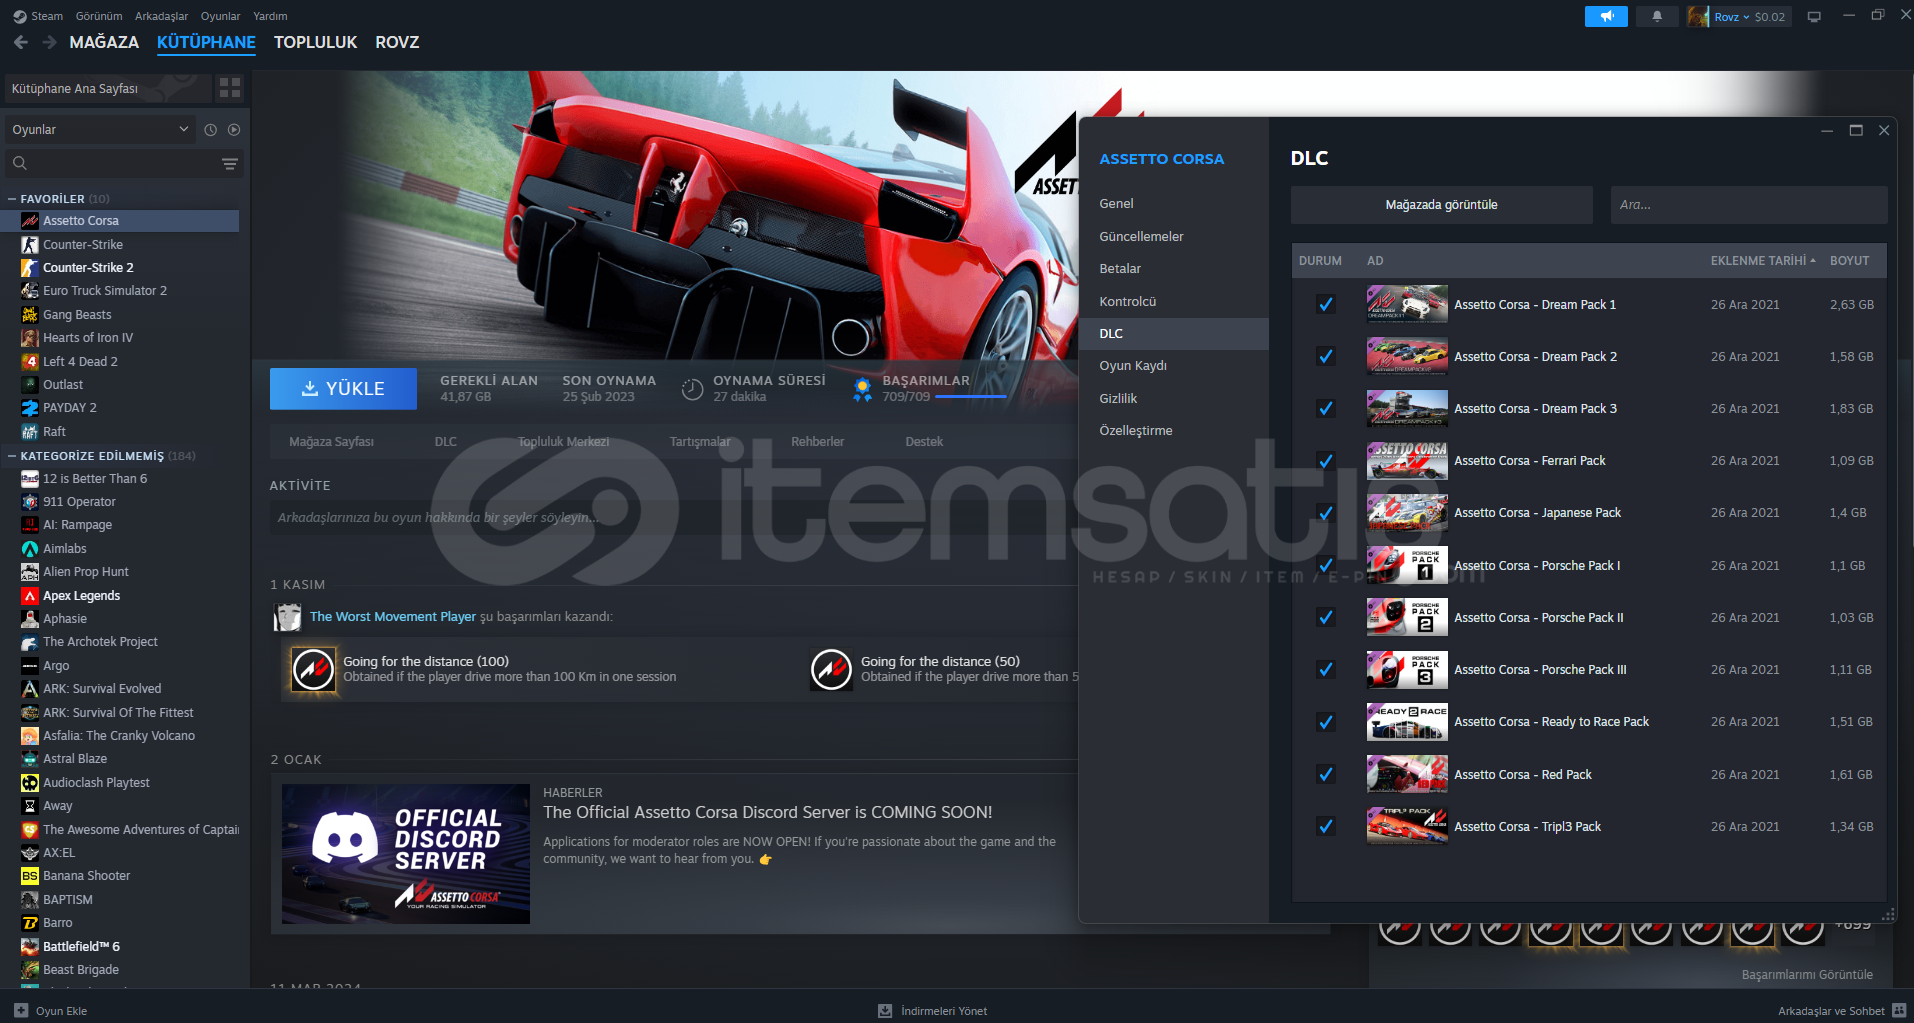Viewport: 1914px width, 1023px height.
Task: Click the Oyun Ekle plus icon
Action: coord(21,1011)
